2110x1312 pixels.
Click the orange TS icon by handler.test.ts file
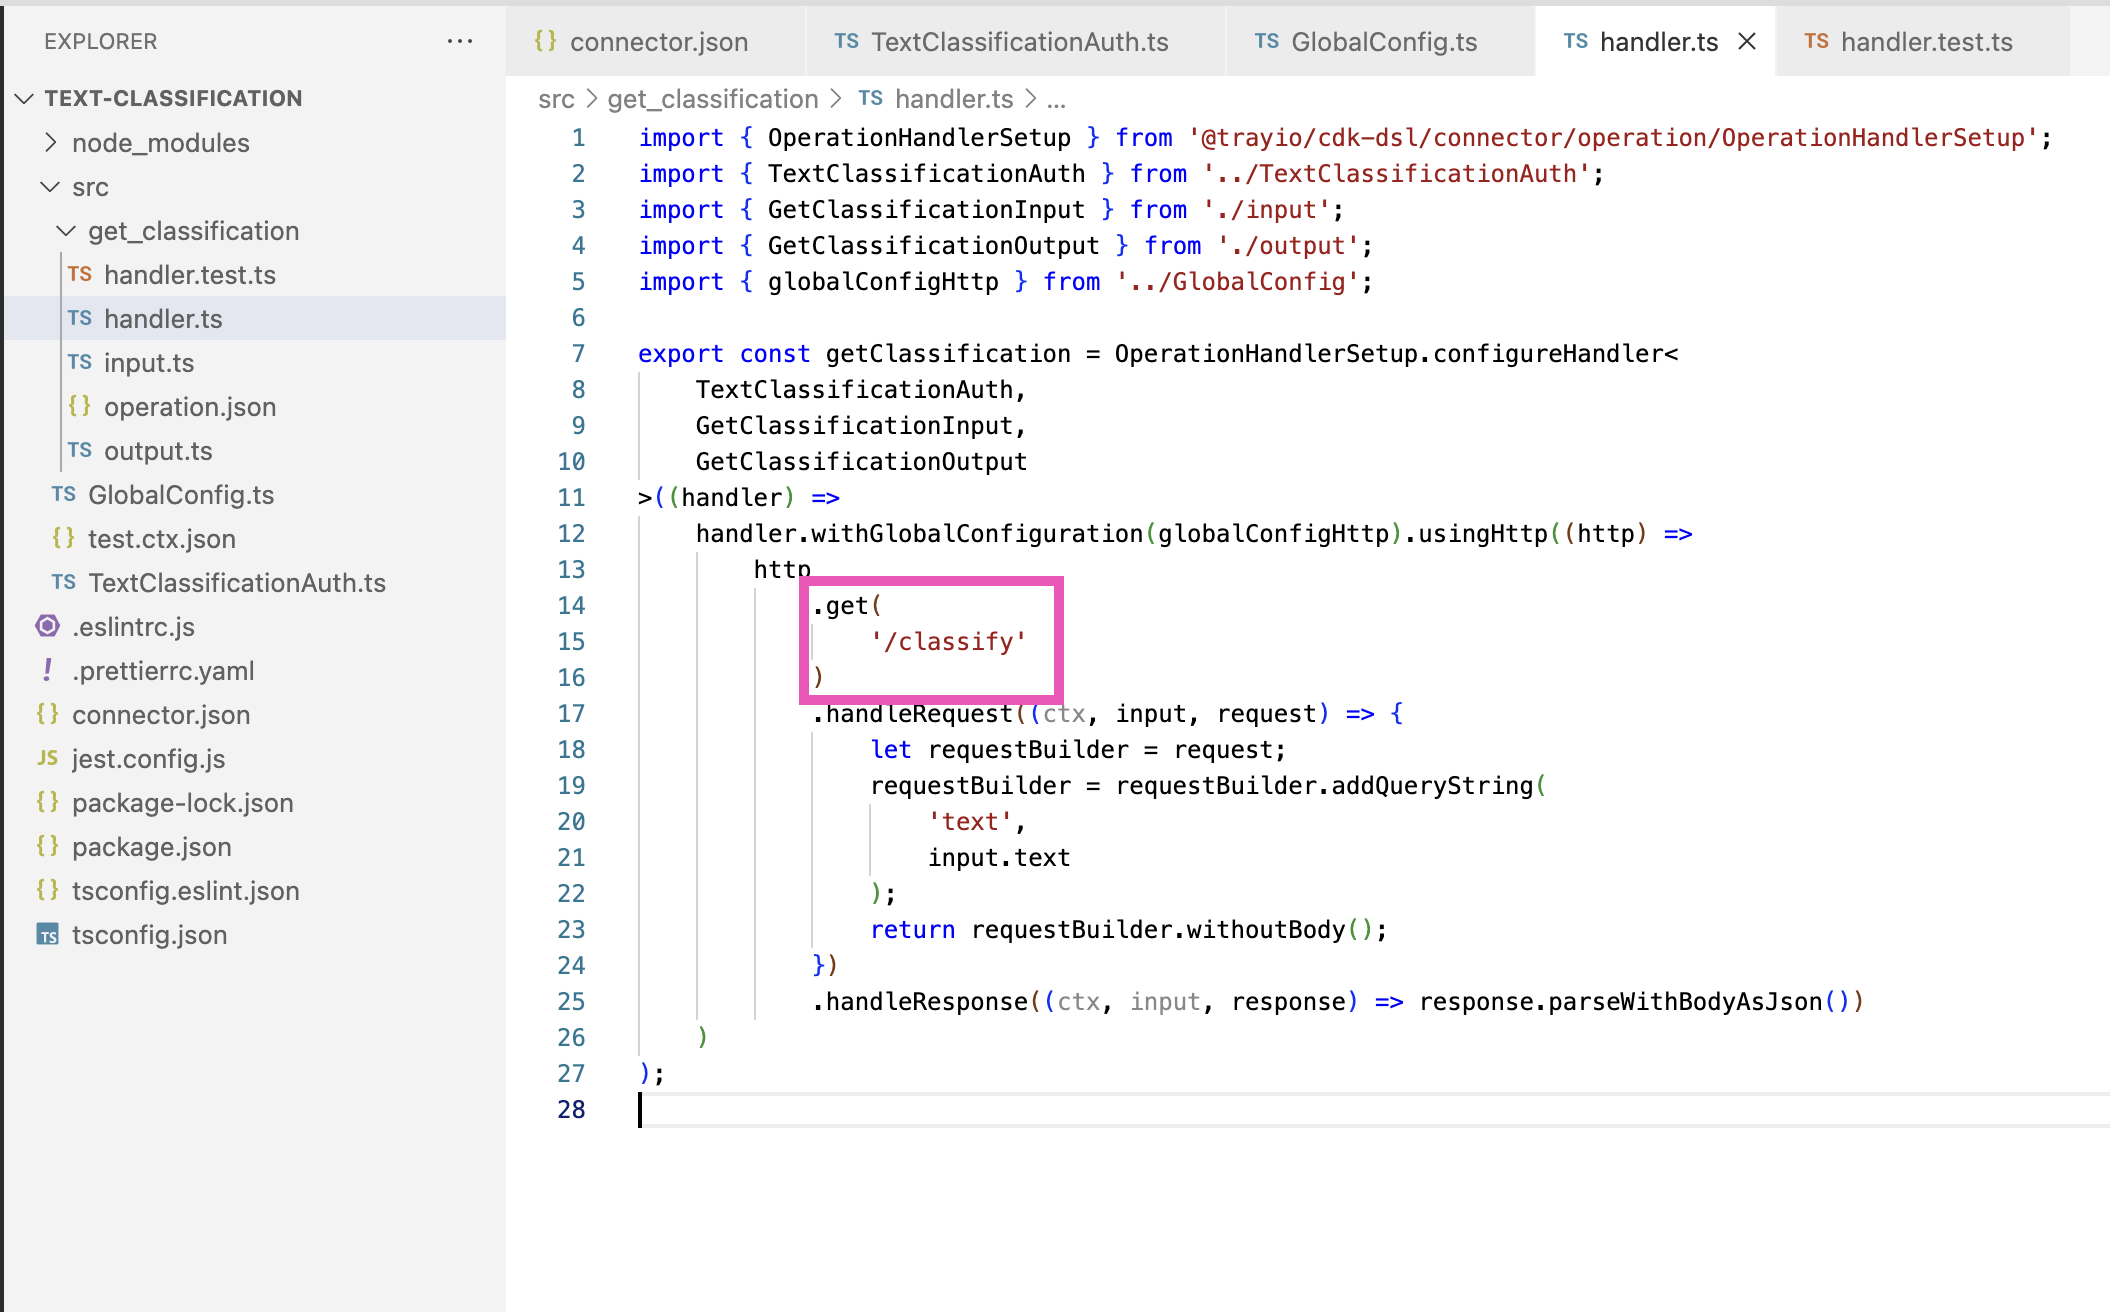[x=79, y=274]
